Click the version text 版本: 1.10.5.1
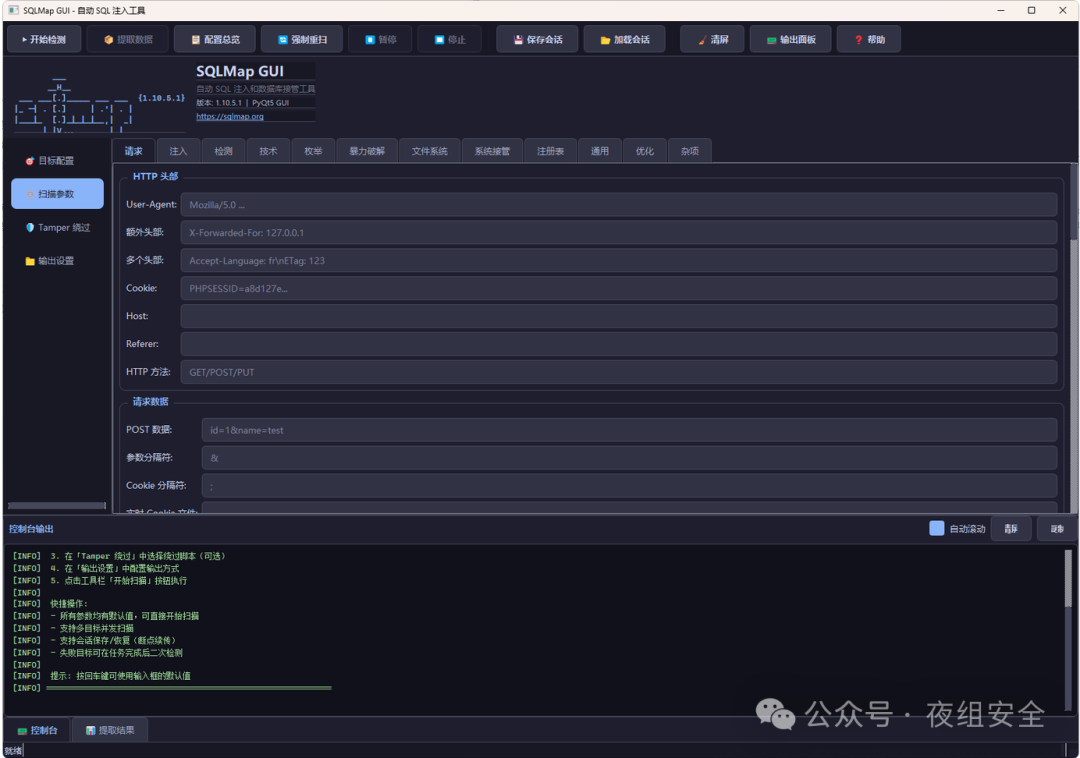Screen dimensions: 1080x758 click(x=219, y=103)
